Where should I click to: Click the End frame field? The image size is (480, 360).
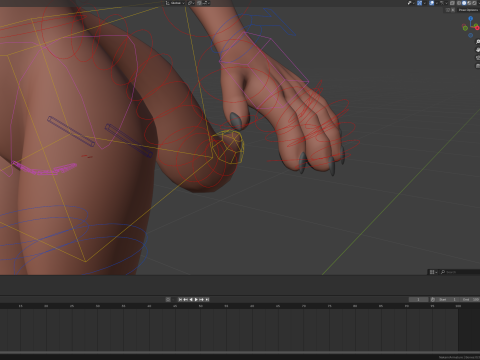pos(470,299)
